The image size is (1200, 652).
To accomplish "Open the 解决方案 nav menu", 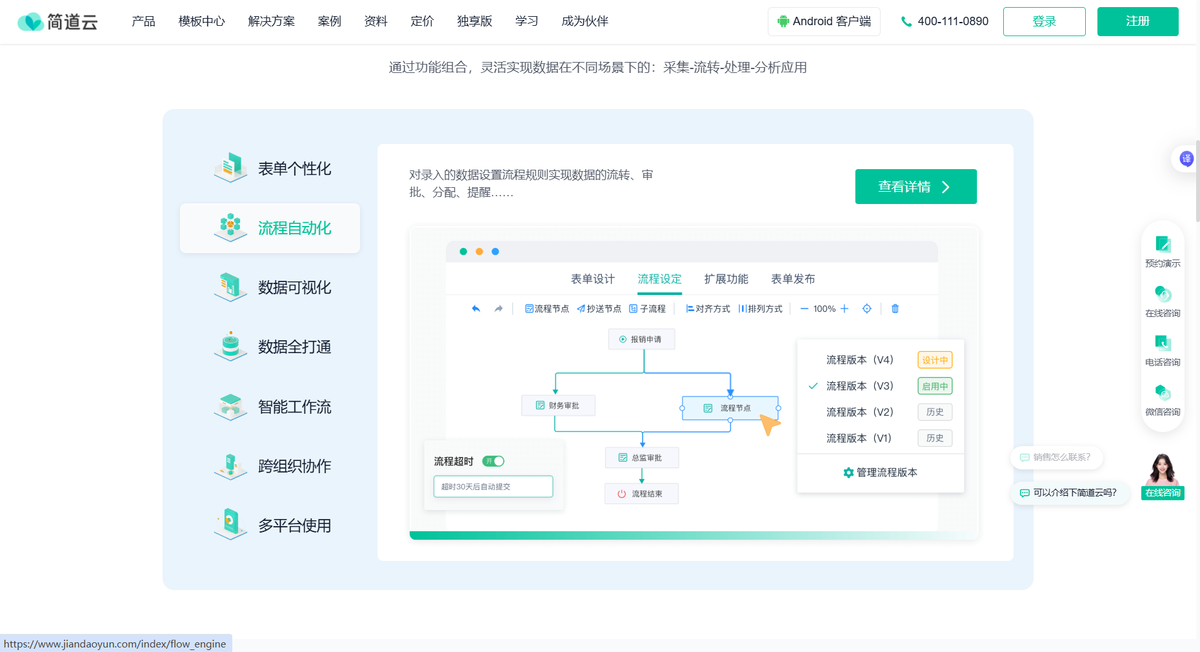I will 271,21.
